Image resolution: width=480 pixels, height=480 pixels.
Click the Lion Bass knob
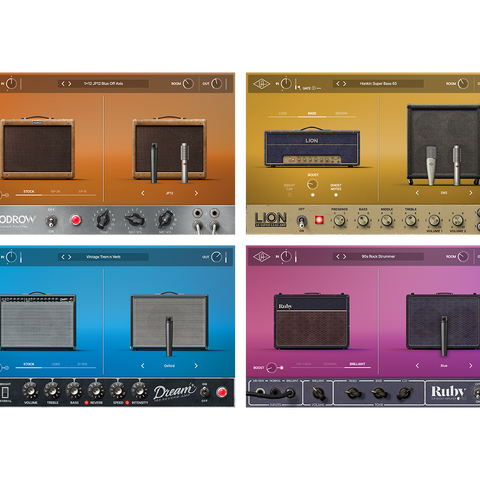coord(363,220)
